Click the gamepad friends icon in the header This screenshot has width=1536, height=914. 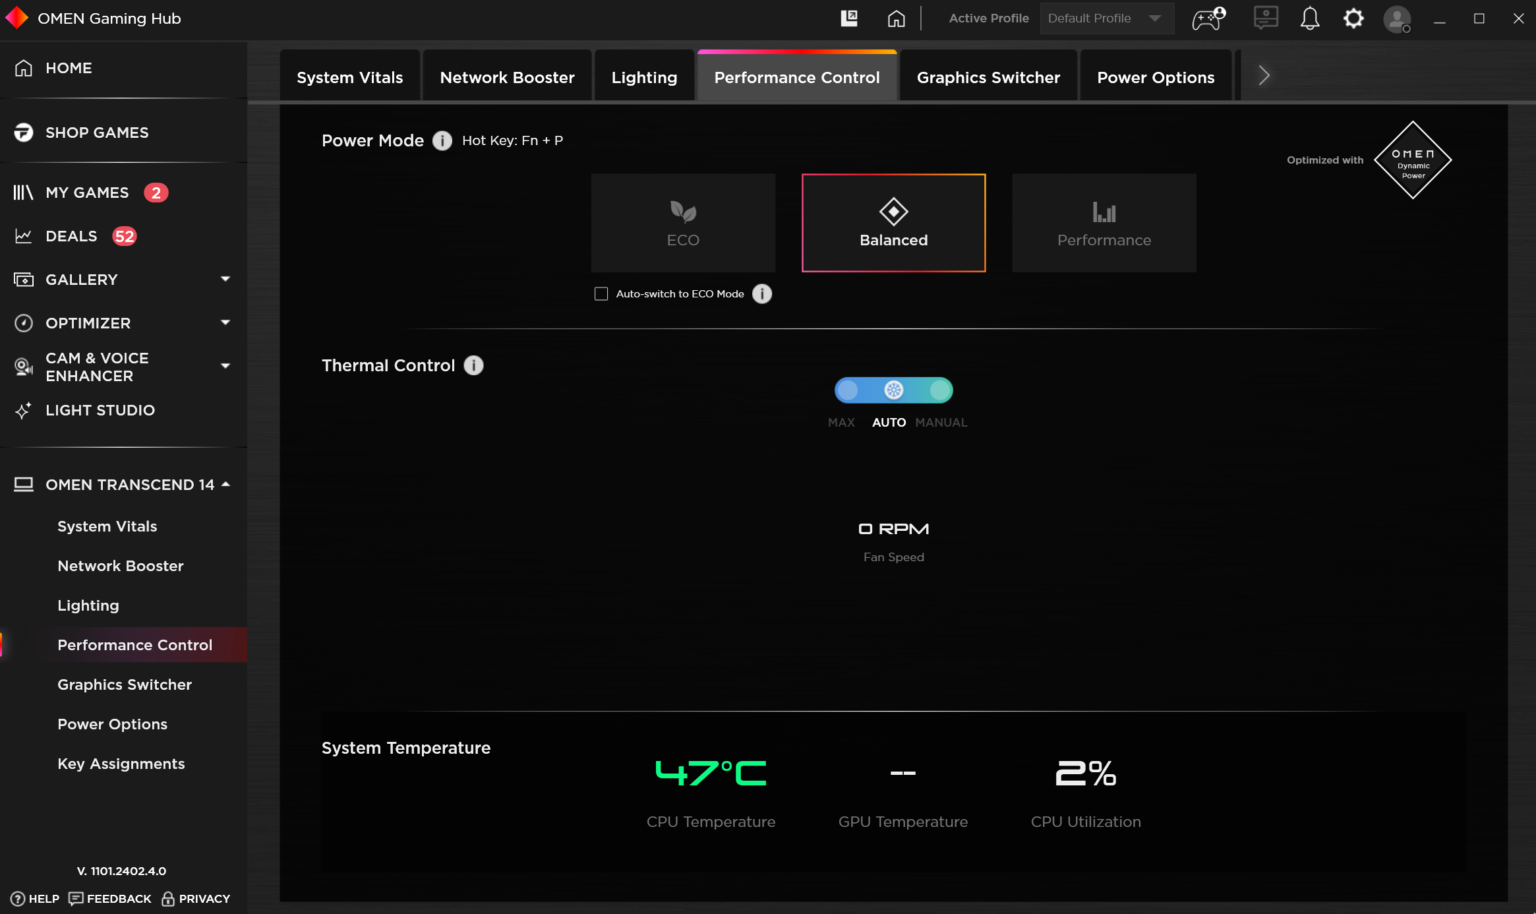1208,17
